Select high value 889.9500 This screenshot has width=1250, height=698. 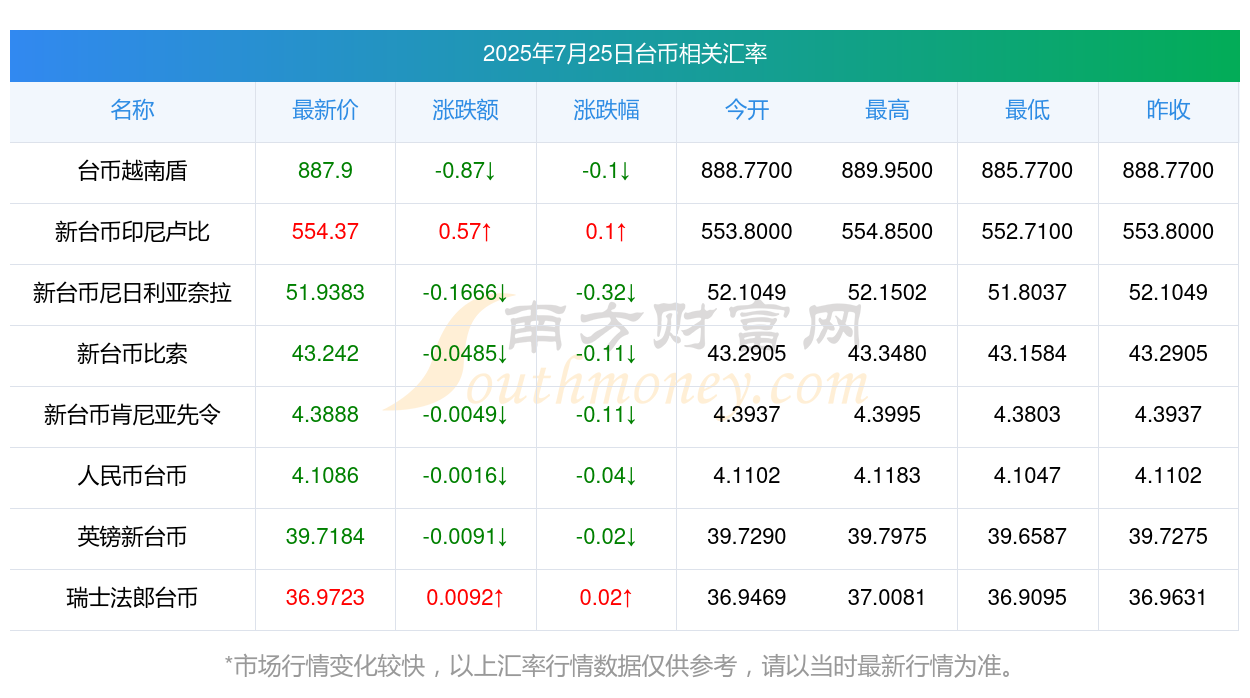(x=887, y=171)
